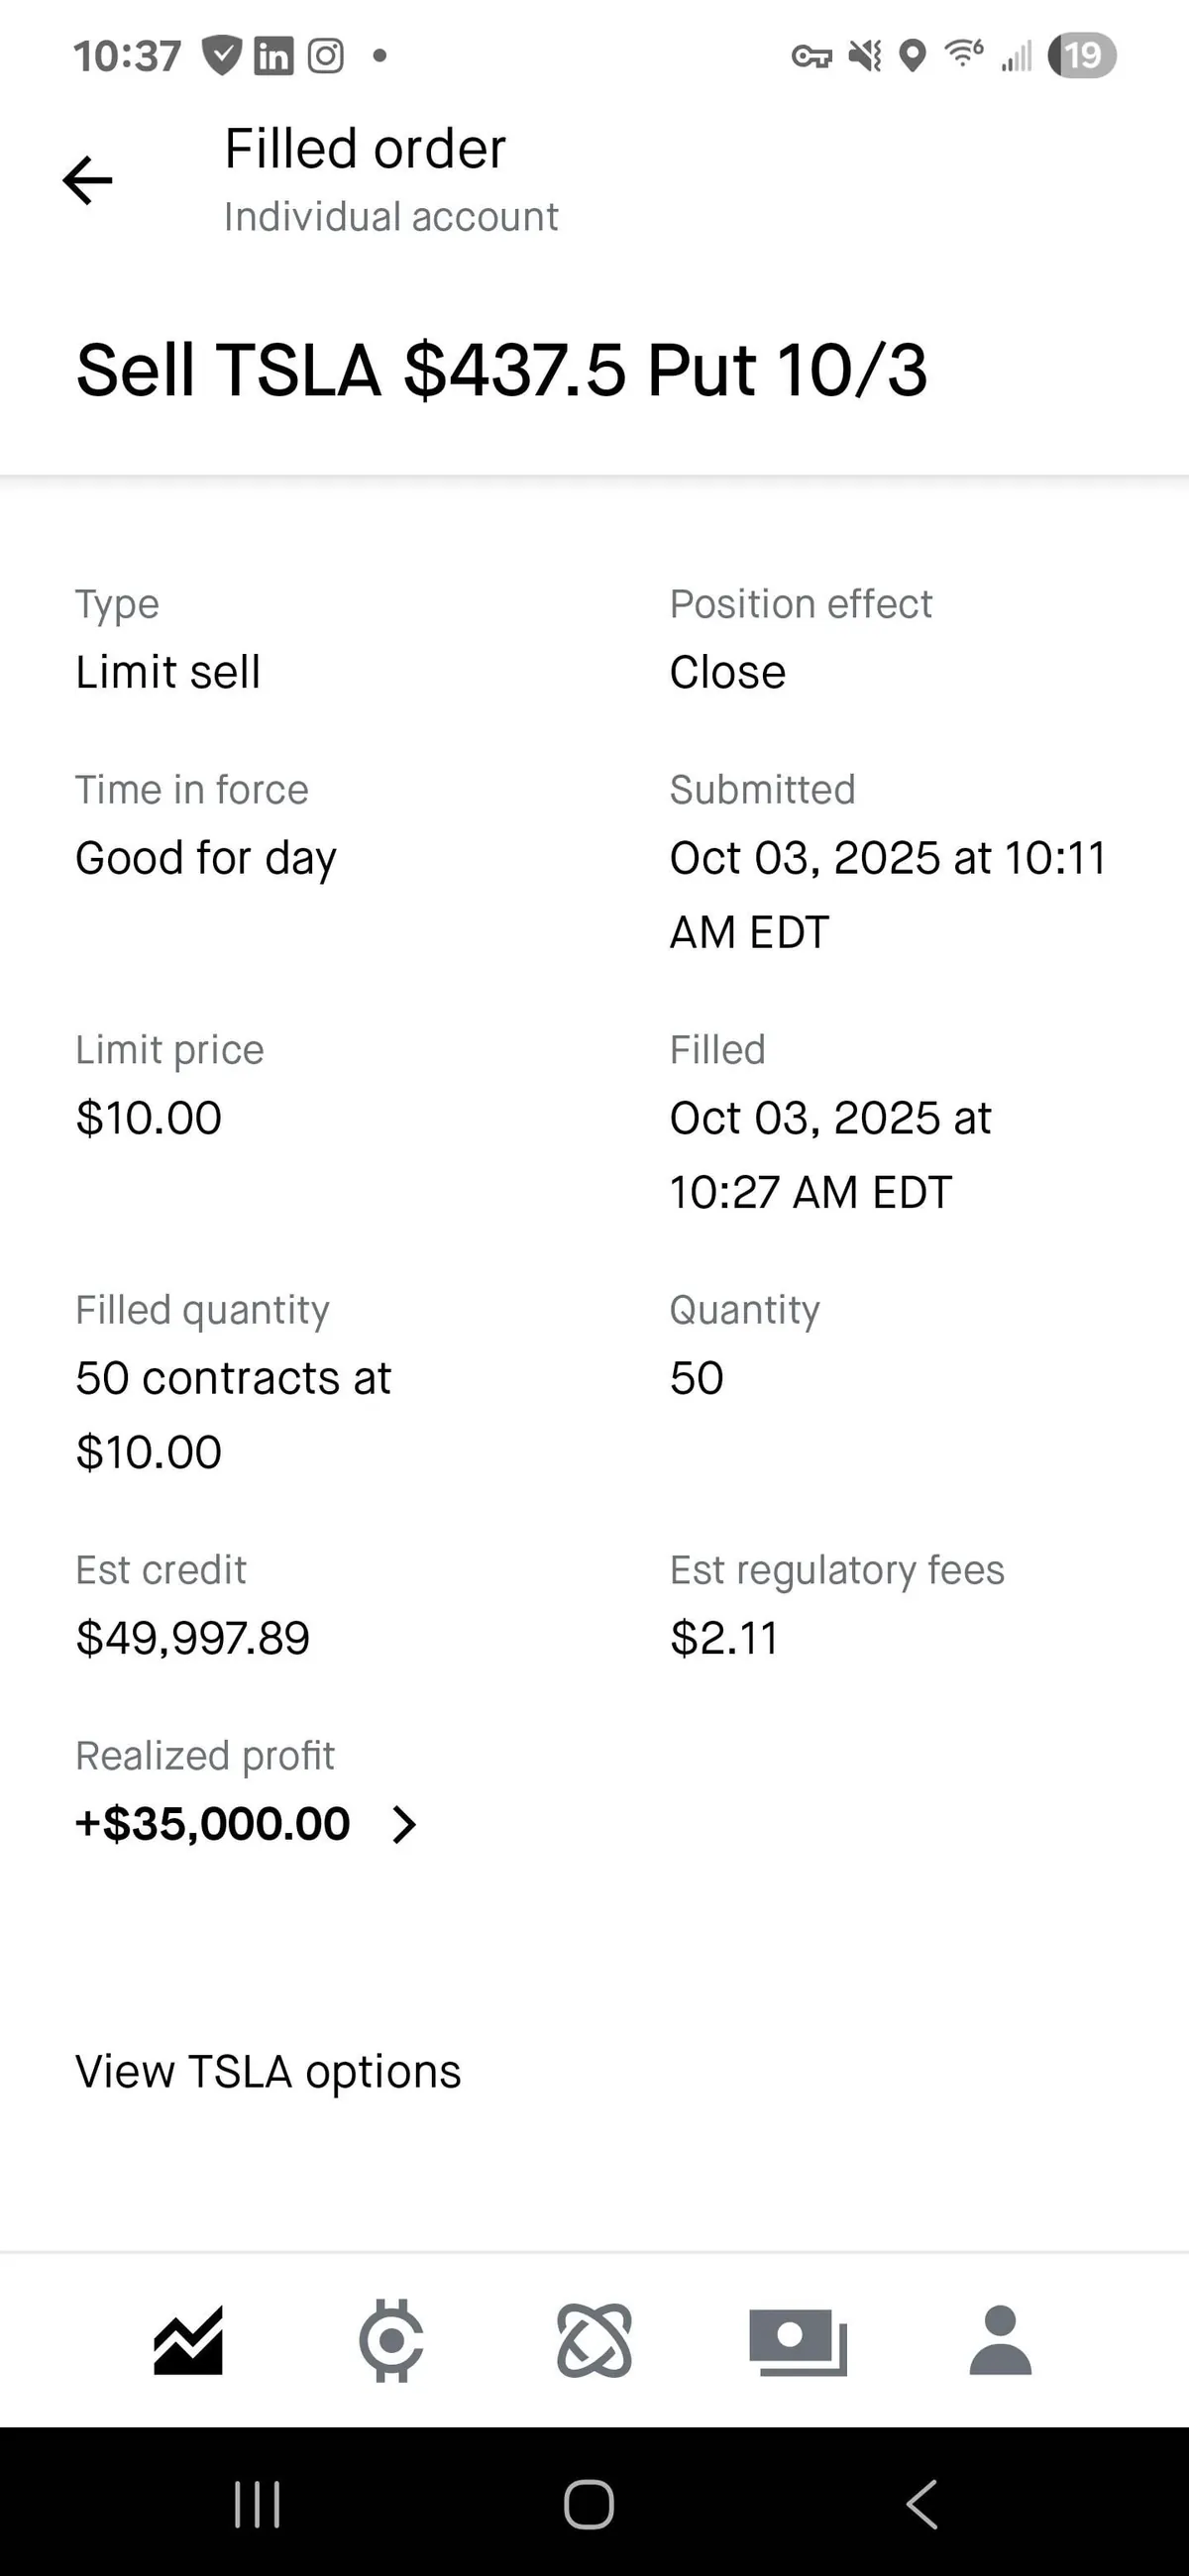Screen dimensions: 1189x2576
Task: Open the orbit-shaped center tab
Action: coord(594,2340)
